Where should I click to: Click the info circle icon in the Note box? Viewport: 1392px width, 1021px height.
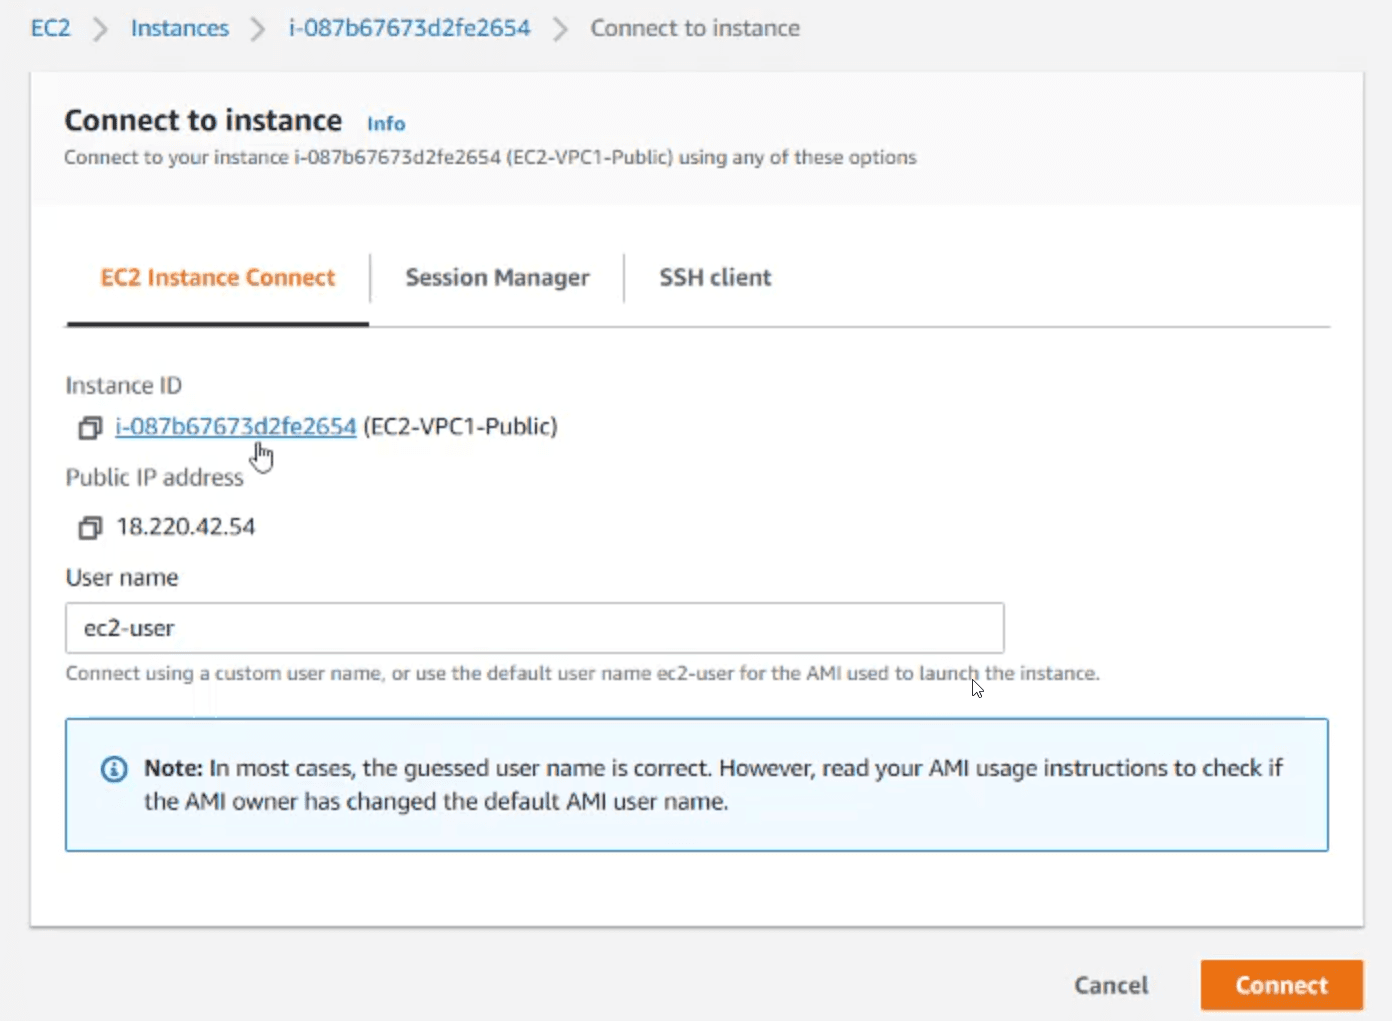pyautogui.click(x=114, y=769)
